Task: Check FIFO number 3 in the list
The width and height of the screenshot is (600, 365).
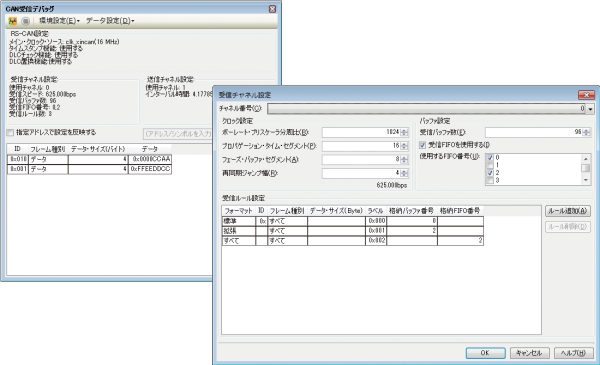Action: (490, 180)
